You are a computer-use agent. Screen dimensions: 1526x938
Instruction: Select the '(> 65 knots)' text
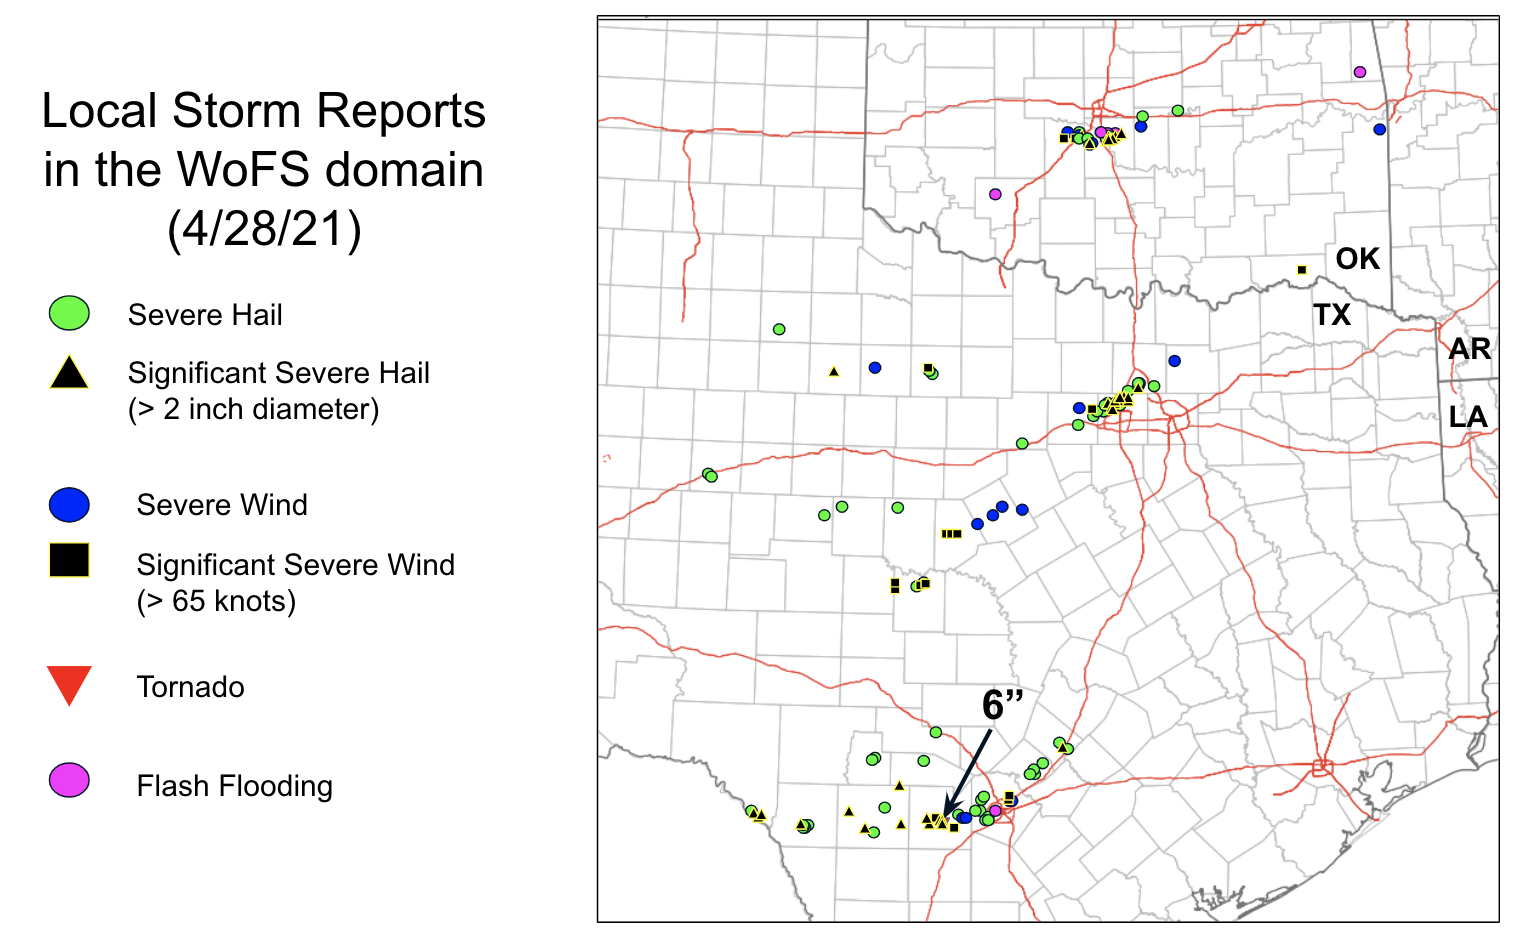coord(217,601)
